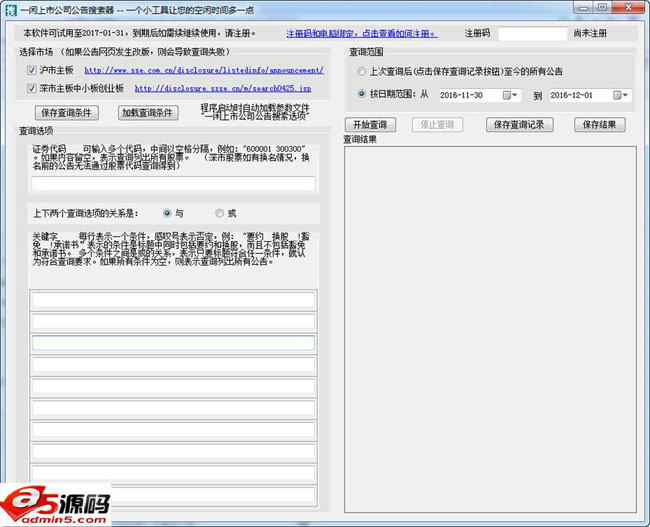Viewport: 650px width, 527px height.
Task: Open the end date 2016-12-01 calendar dropdown
Action: (x=621, y=95)
